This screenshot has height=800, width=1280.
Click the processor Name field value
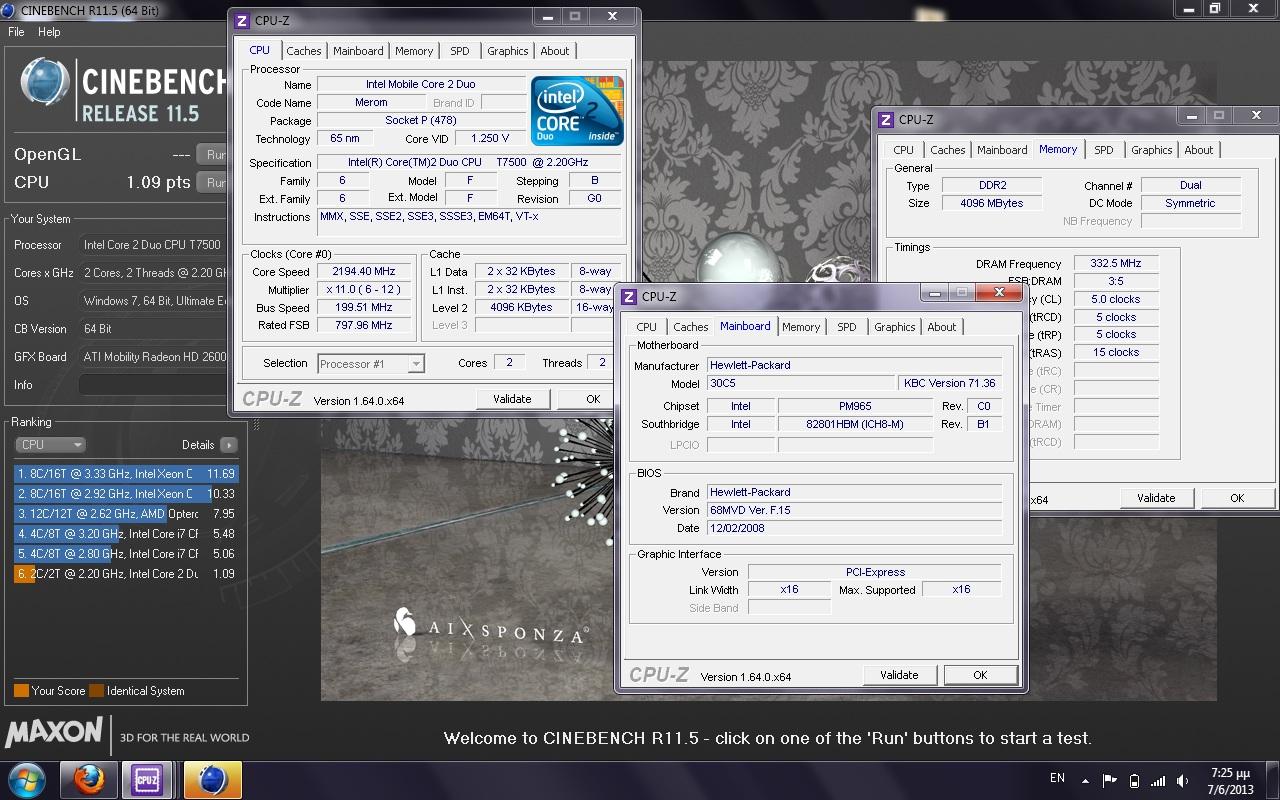coord(421,85)
